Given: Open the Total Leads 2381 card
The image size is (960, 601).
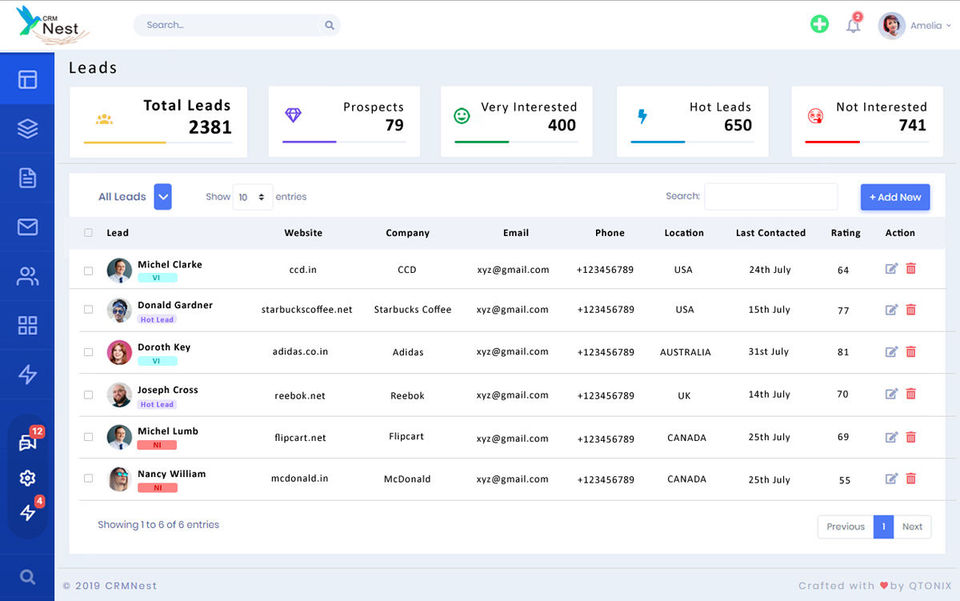Looking at the screenshot, I should coord(159,122).
